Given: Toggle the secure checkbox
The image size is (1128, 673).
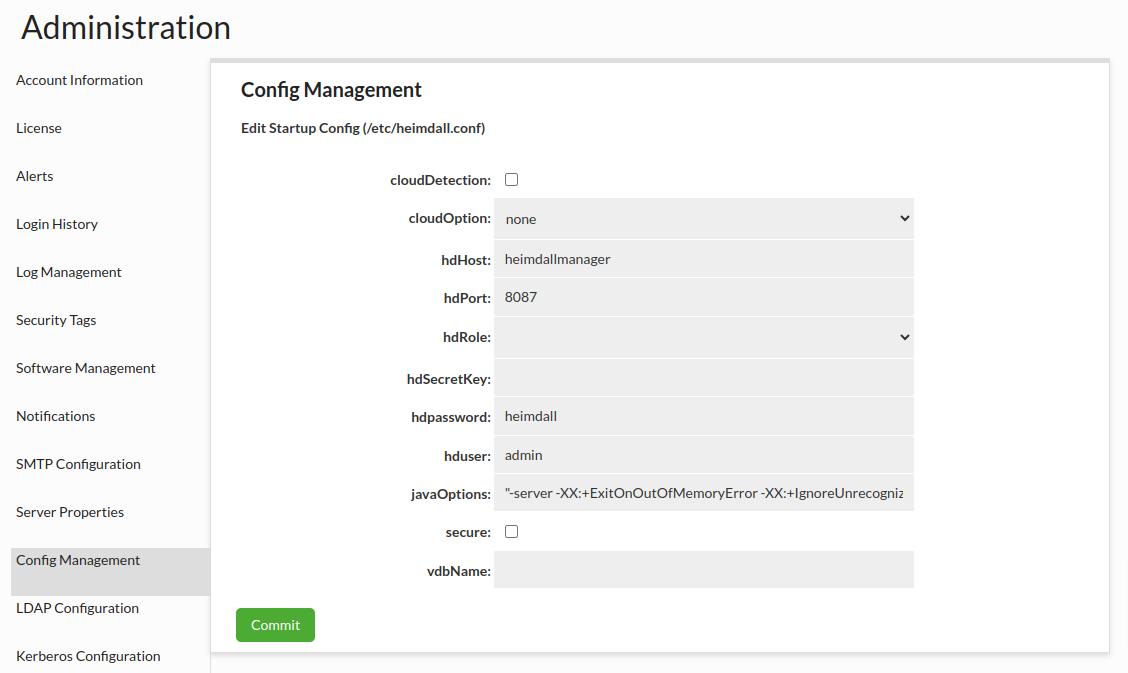Looking at the screenshot, I should point(511,532).
